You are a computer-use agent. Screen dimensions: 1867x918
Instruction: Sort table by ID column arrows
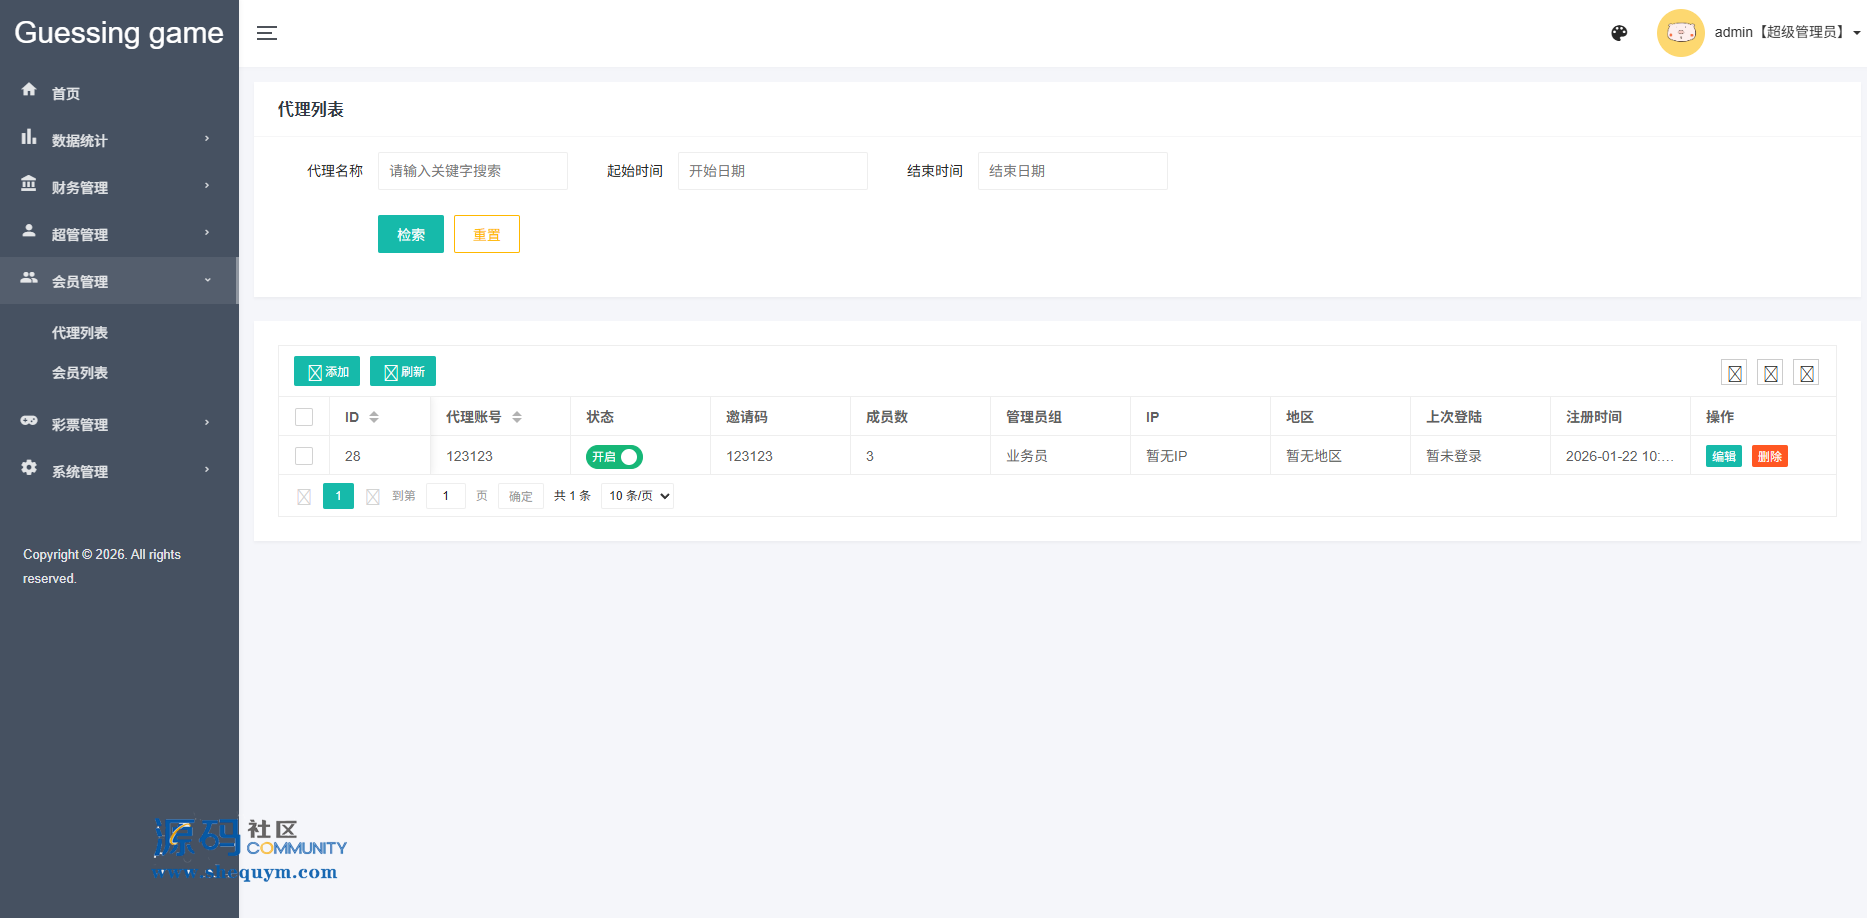pyautogui.click(x=374, y=417)
